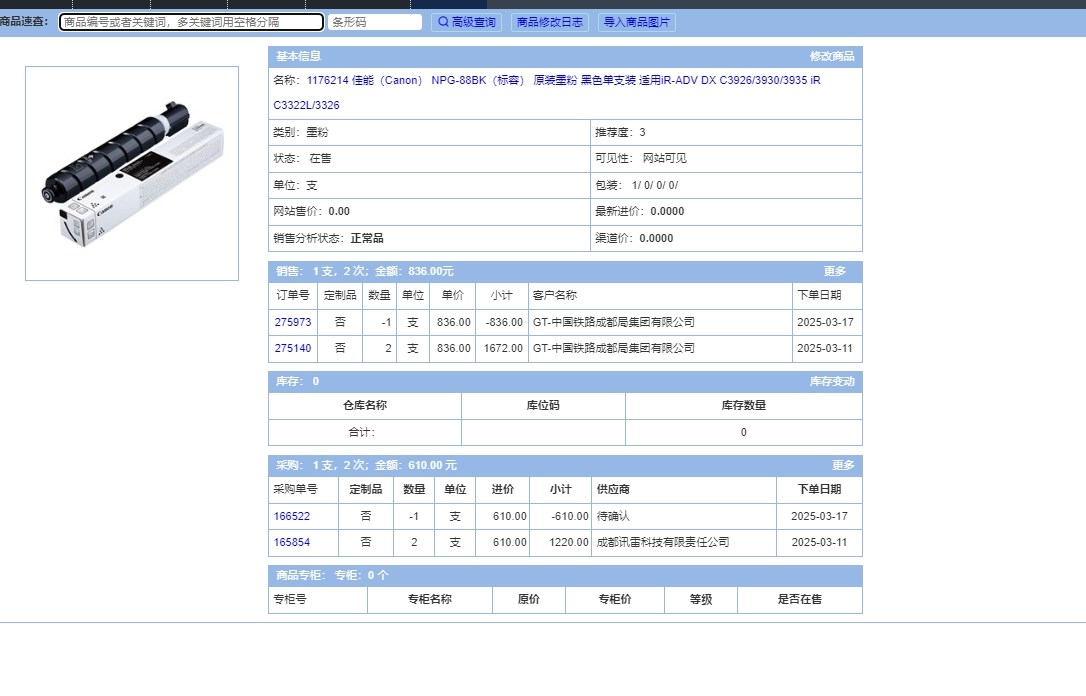Open purchase order 166522
This screenshot has width=1086, height=696.
pos(292,516)
